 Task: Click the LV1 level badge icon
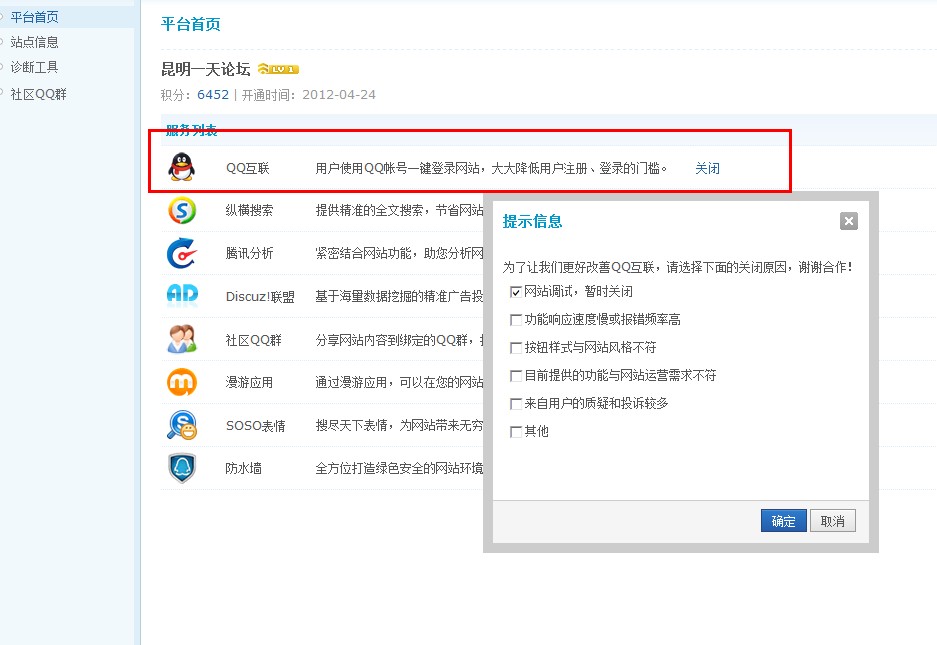point(278,69)
